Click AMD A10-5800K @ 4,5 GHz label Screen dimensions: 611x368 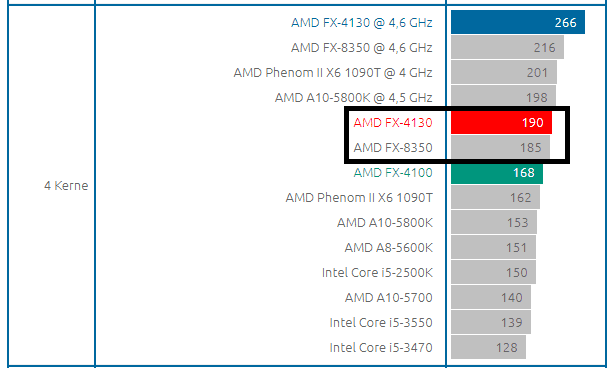point(354,97)
